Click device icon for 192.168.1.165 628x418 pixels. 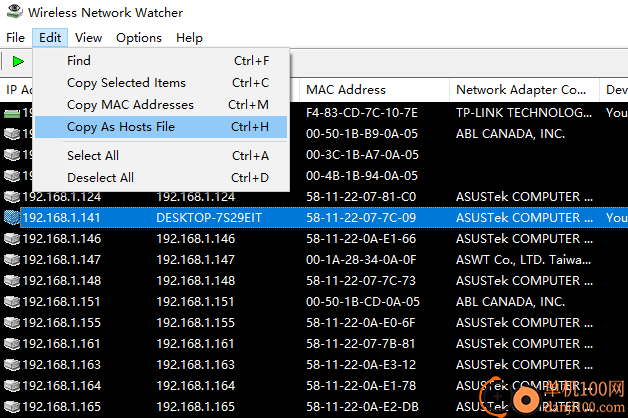pos(12,407)
